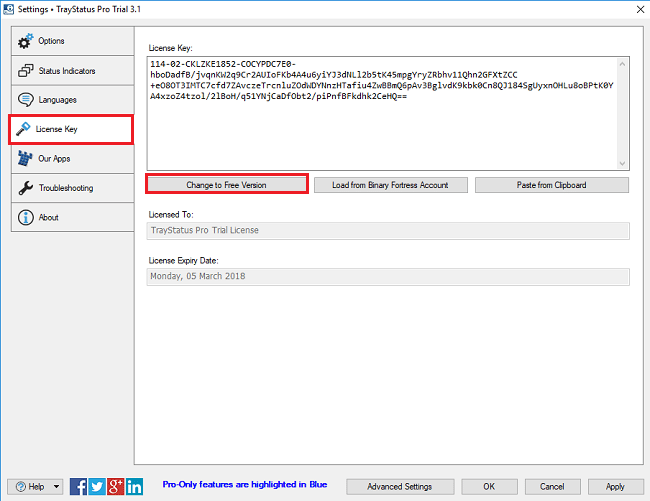Select the License Key tab

coord(71,129)
